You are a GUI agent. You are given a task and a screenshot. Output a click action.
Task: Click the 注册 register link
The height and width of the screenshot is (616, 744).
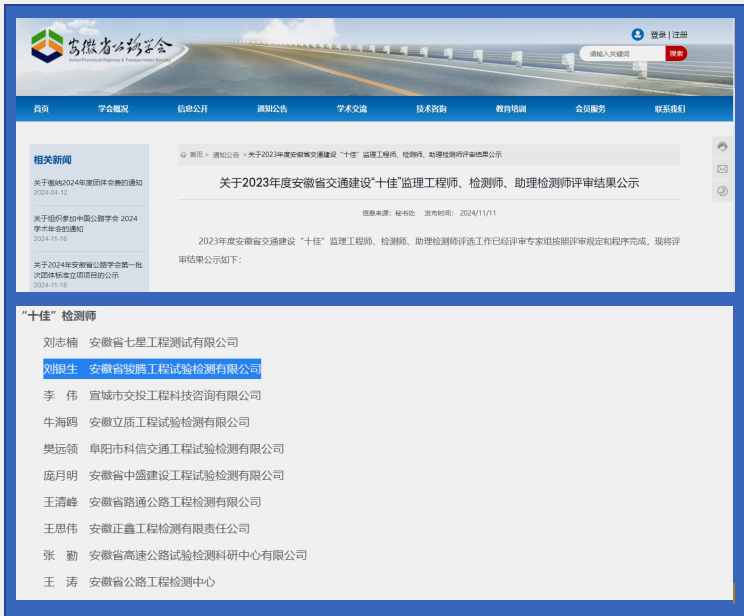(x=680, y=35)
